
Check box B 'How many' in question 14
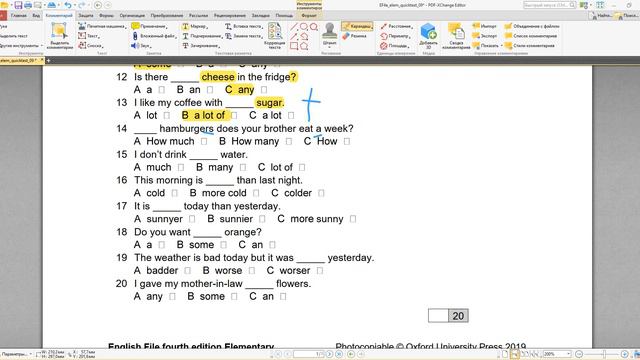point(289,141)
